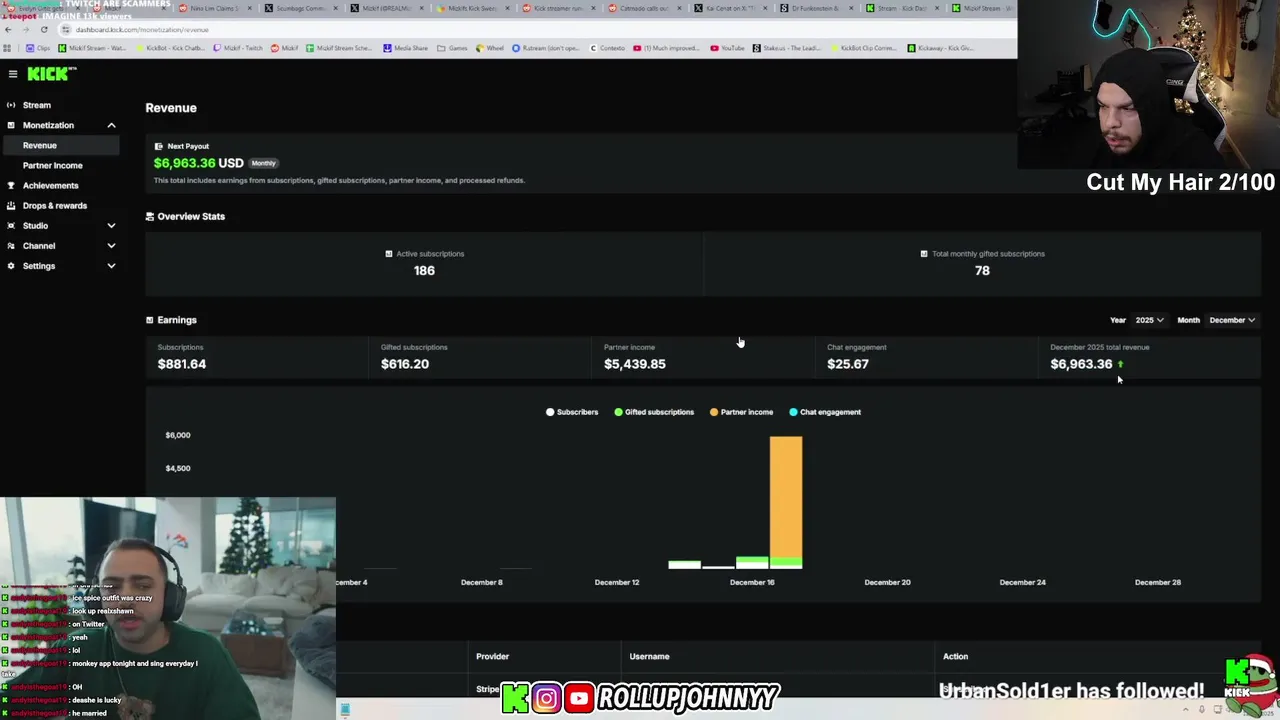Screen dimensions: 1280x720
Task: Click the Username column header
Action: tap(649, 656)
